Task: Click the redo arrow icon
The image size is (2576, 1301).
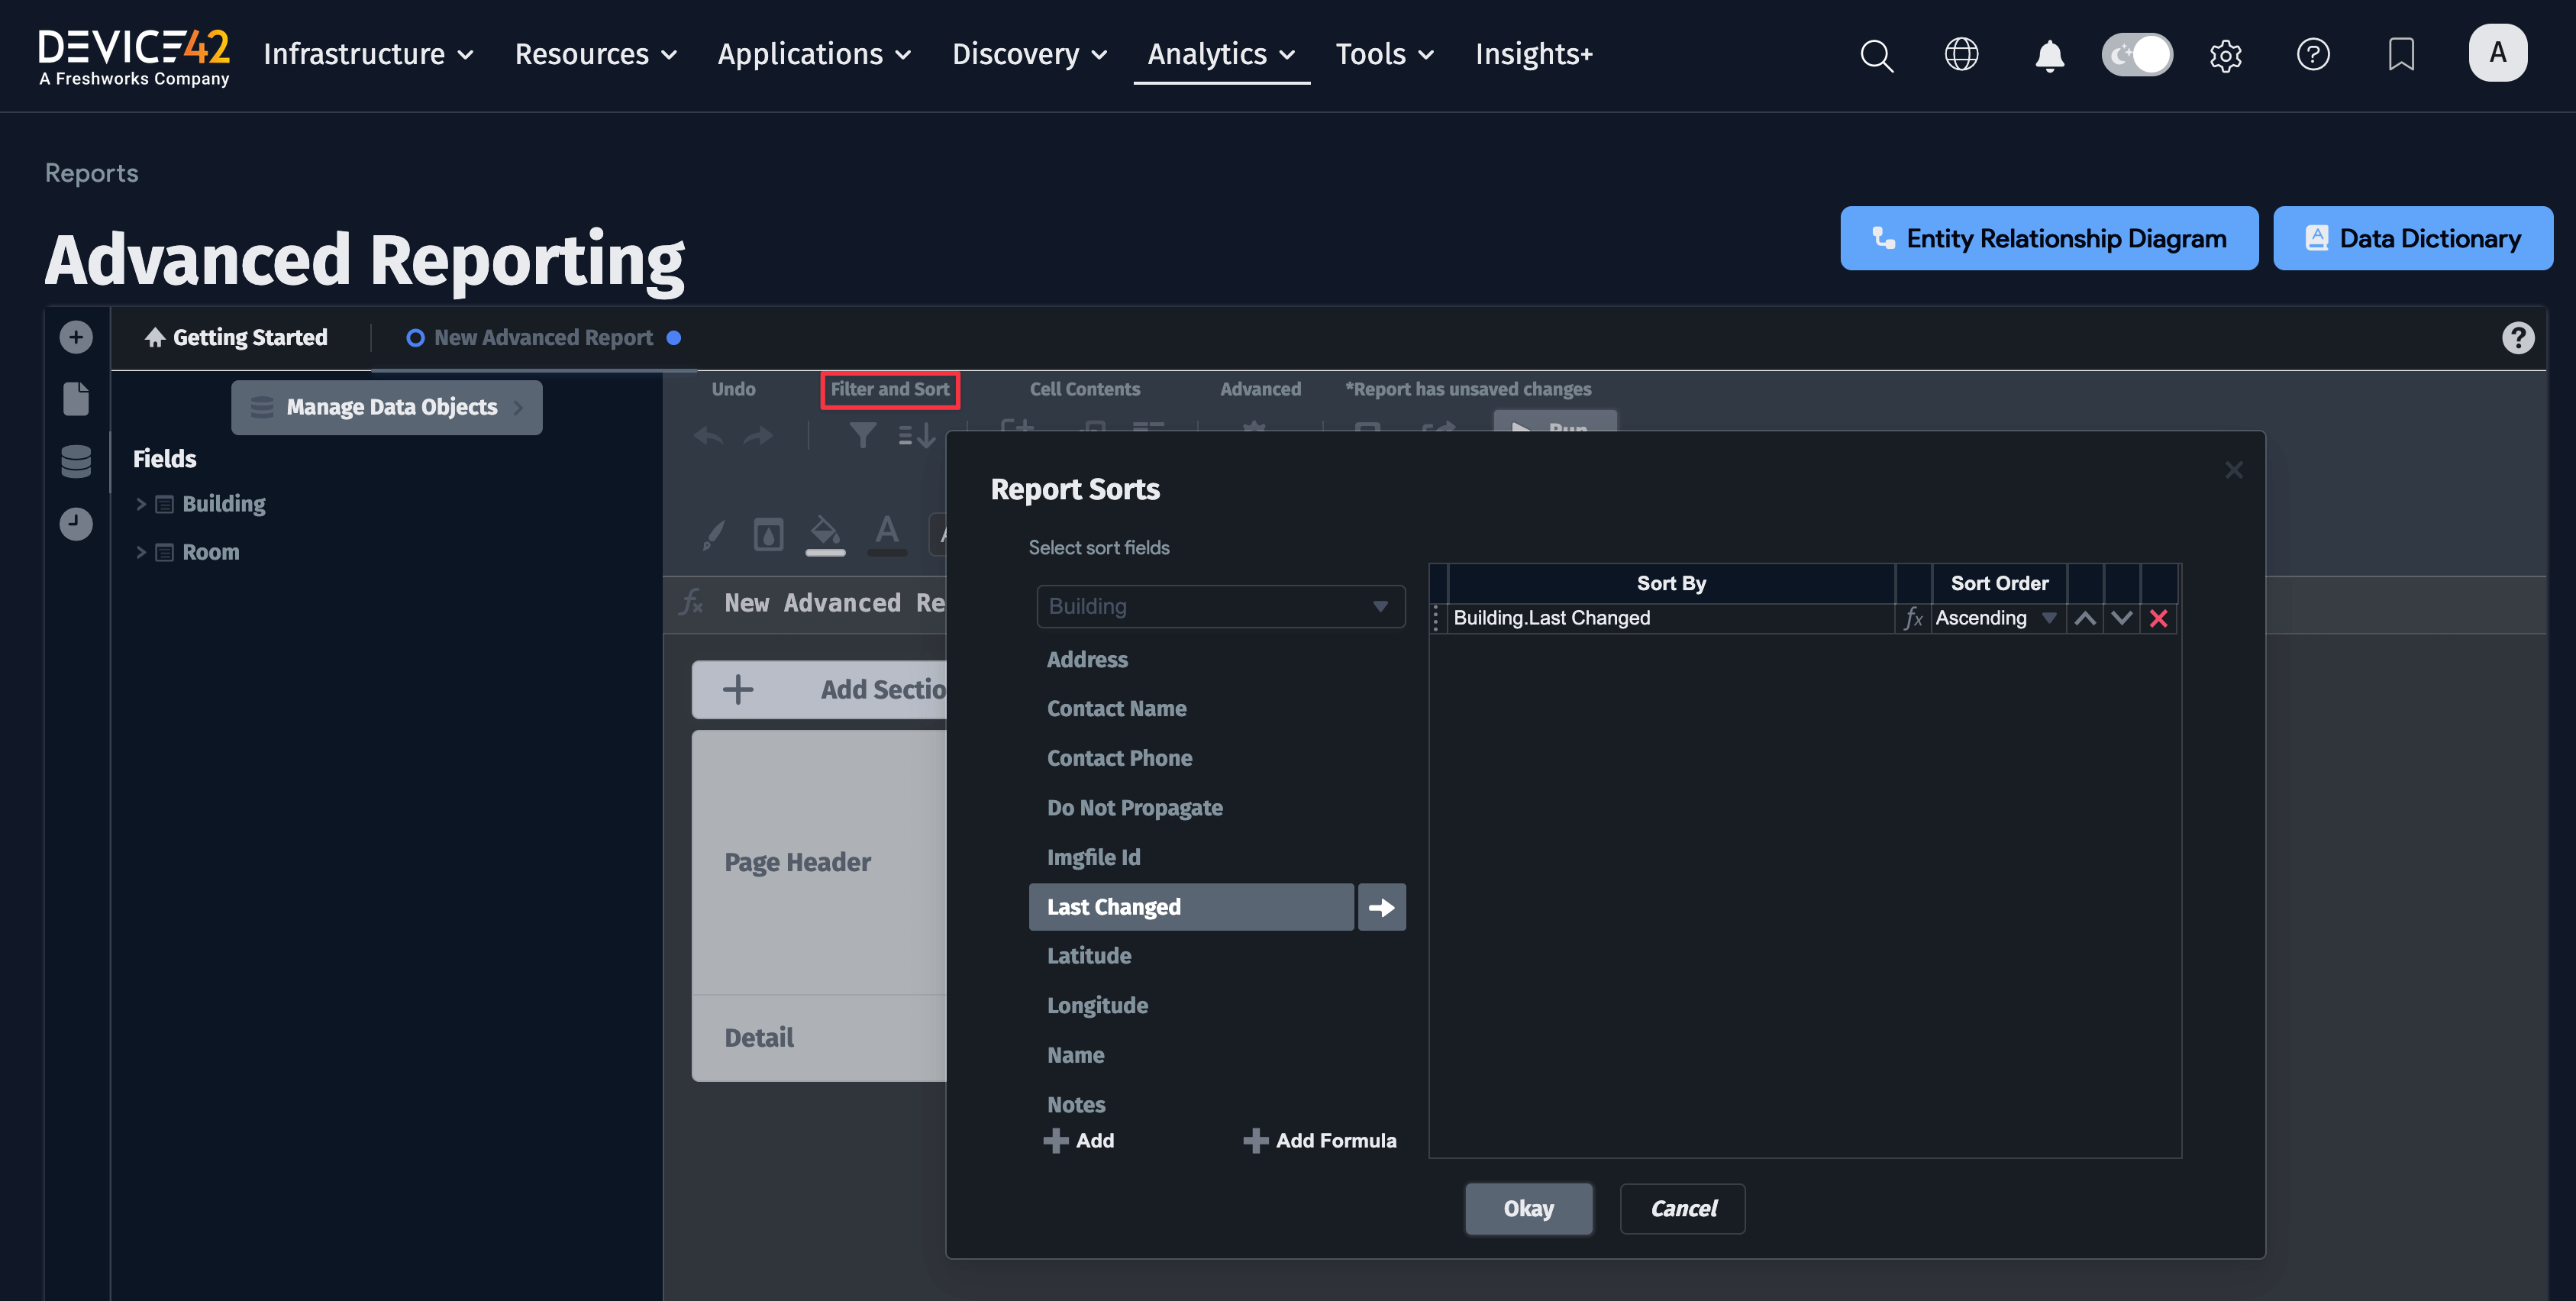Action: pos(759,437)
